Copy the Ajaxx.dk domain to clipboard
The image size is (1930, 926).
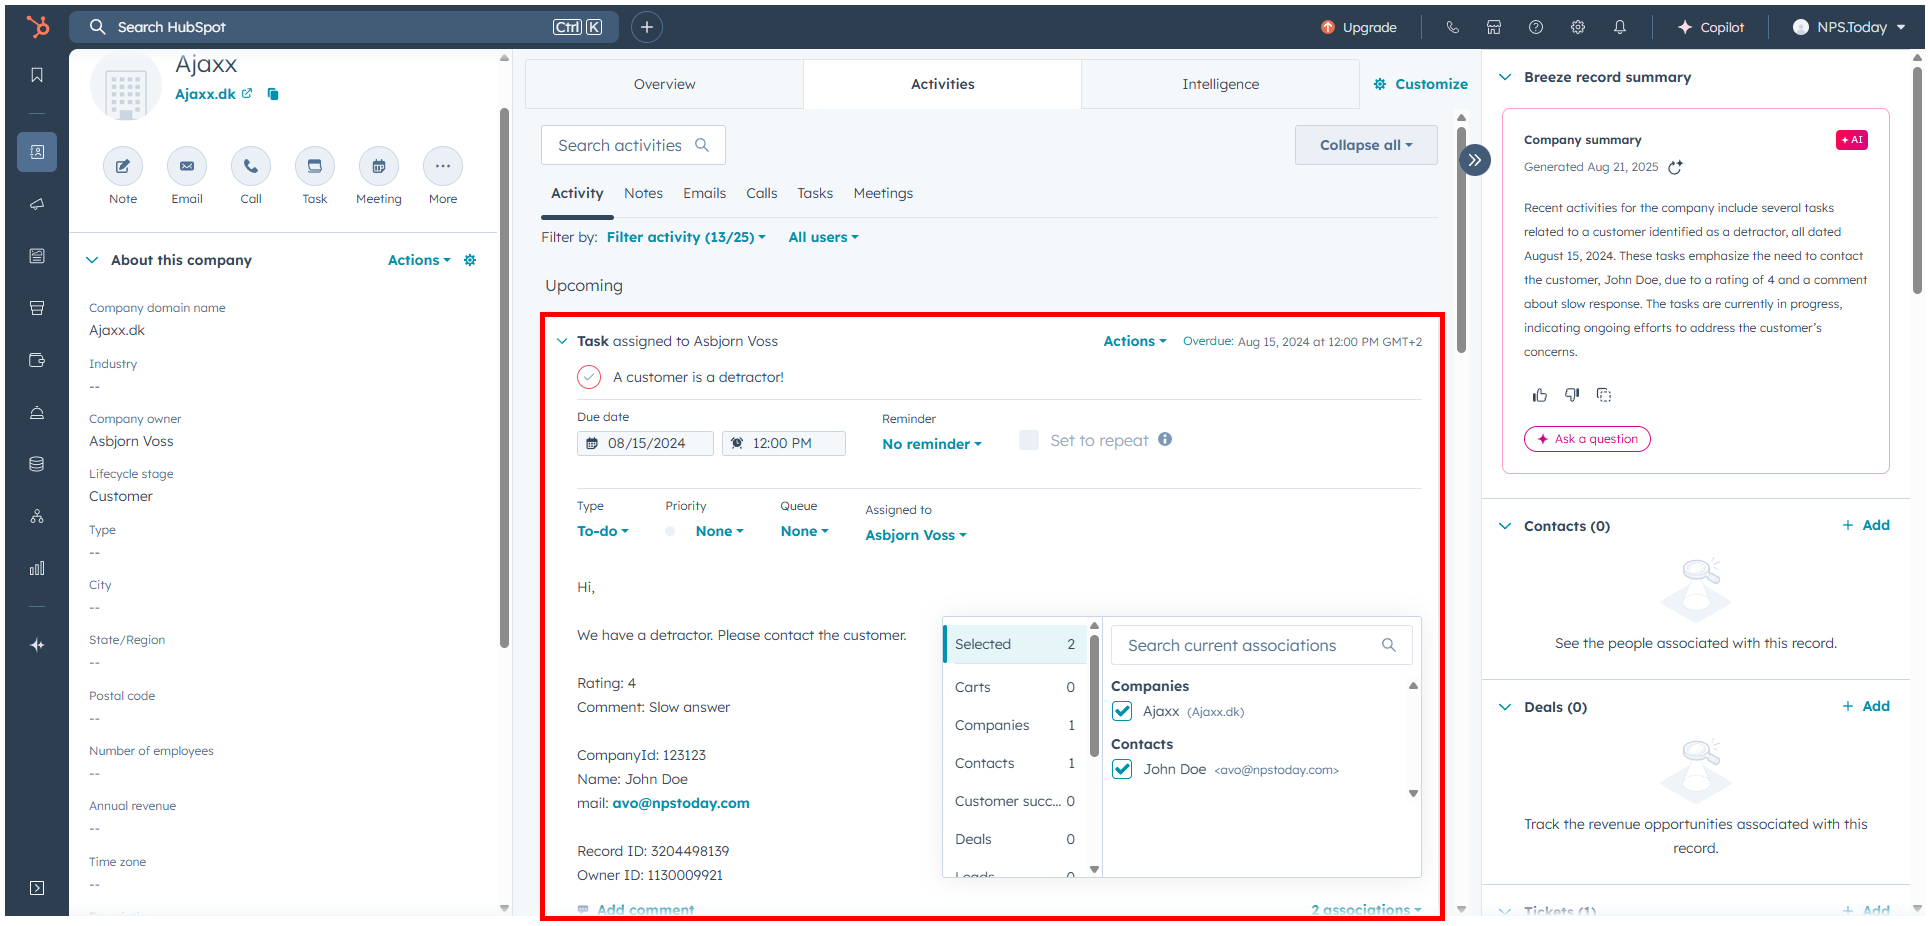pyautogui.click(x=273, y=94)
